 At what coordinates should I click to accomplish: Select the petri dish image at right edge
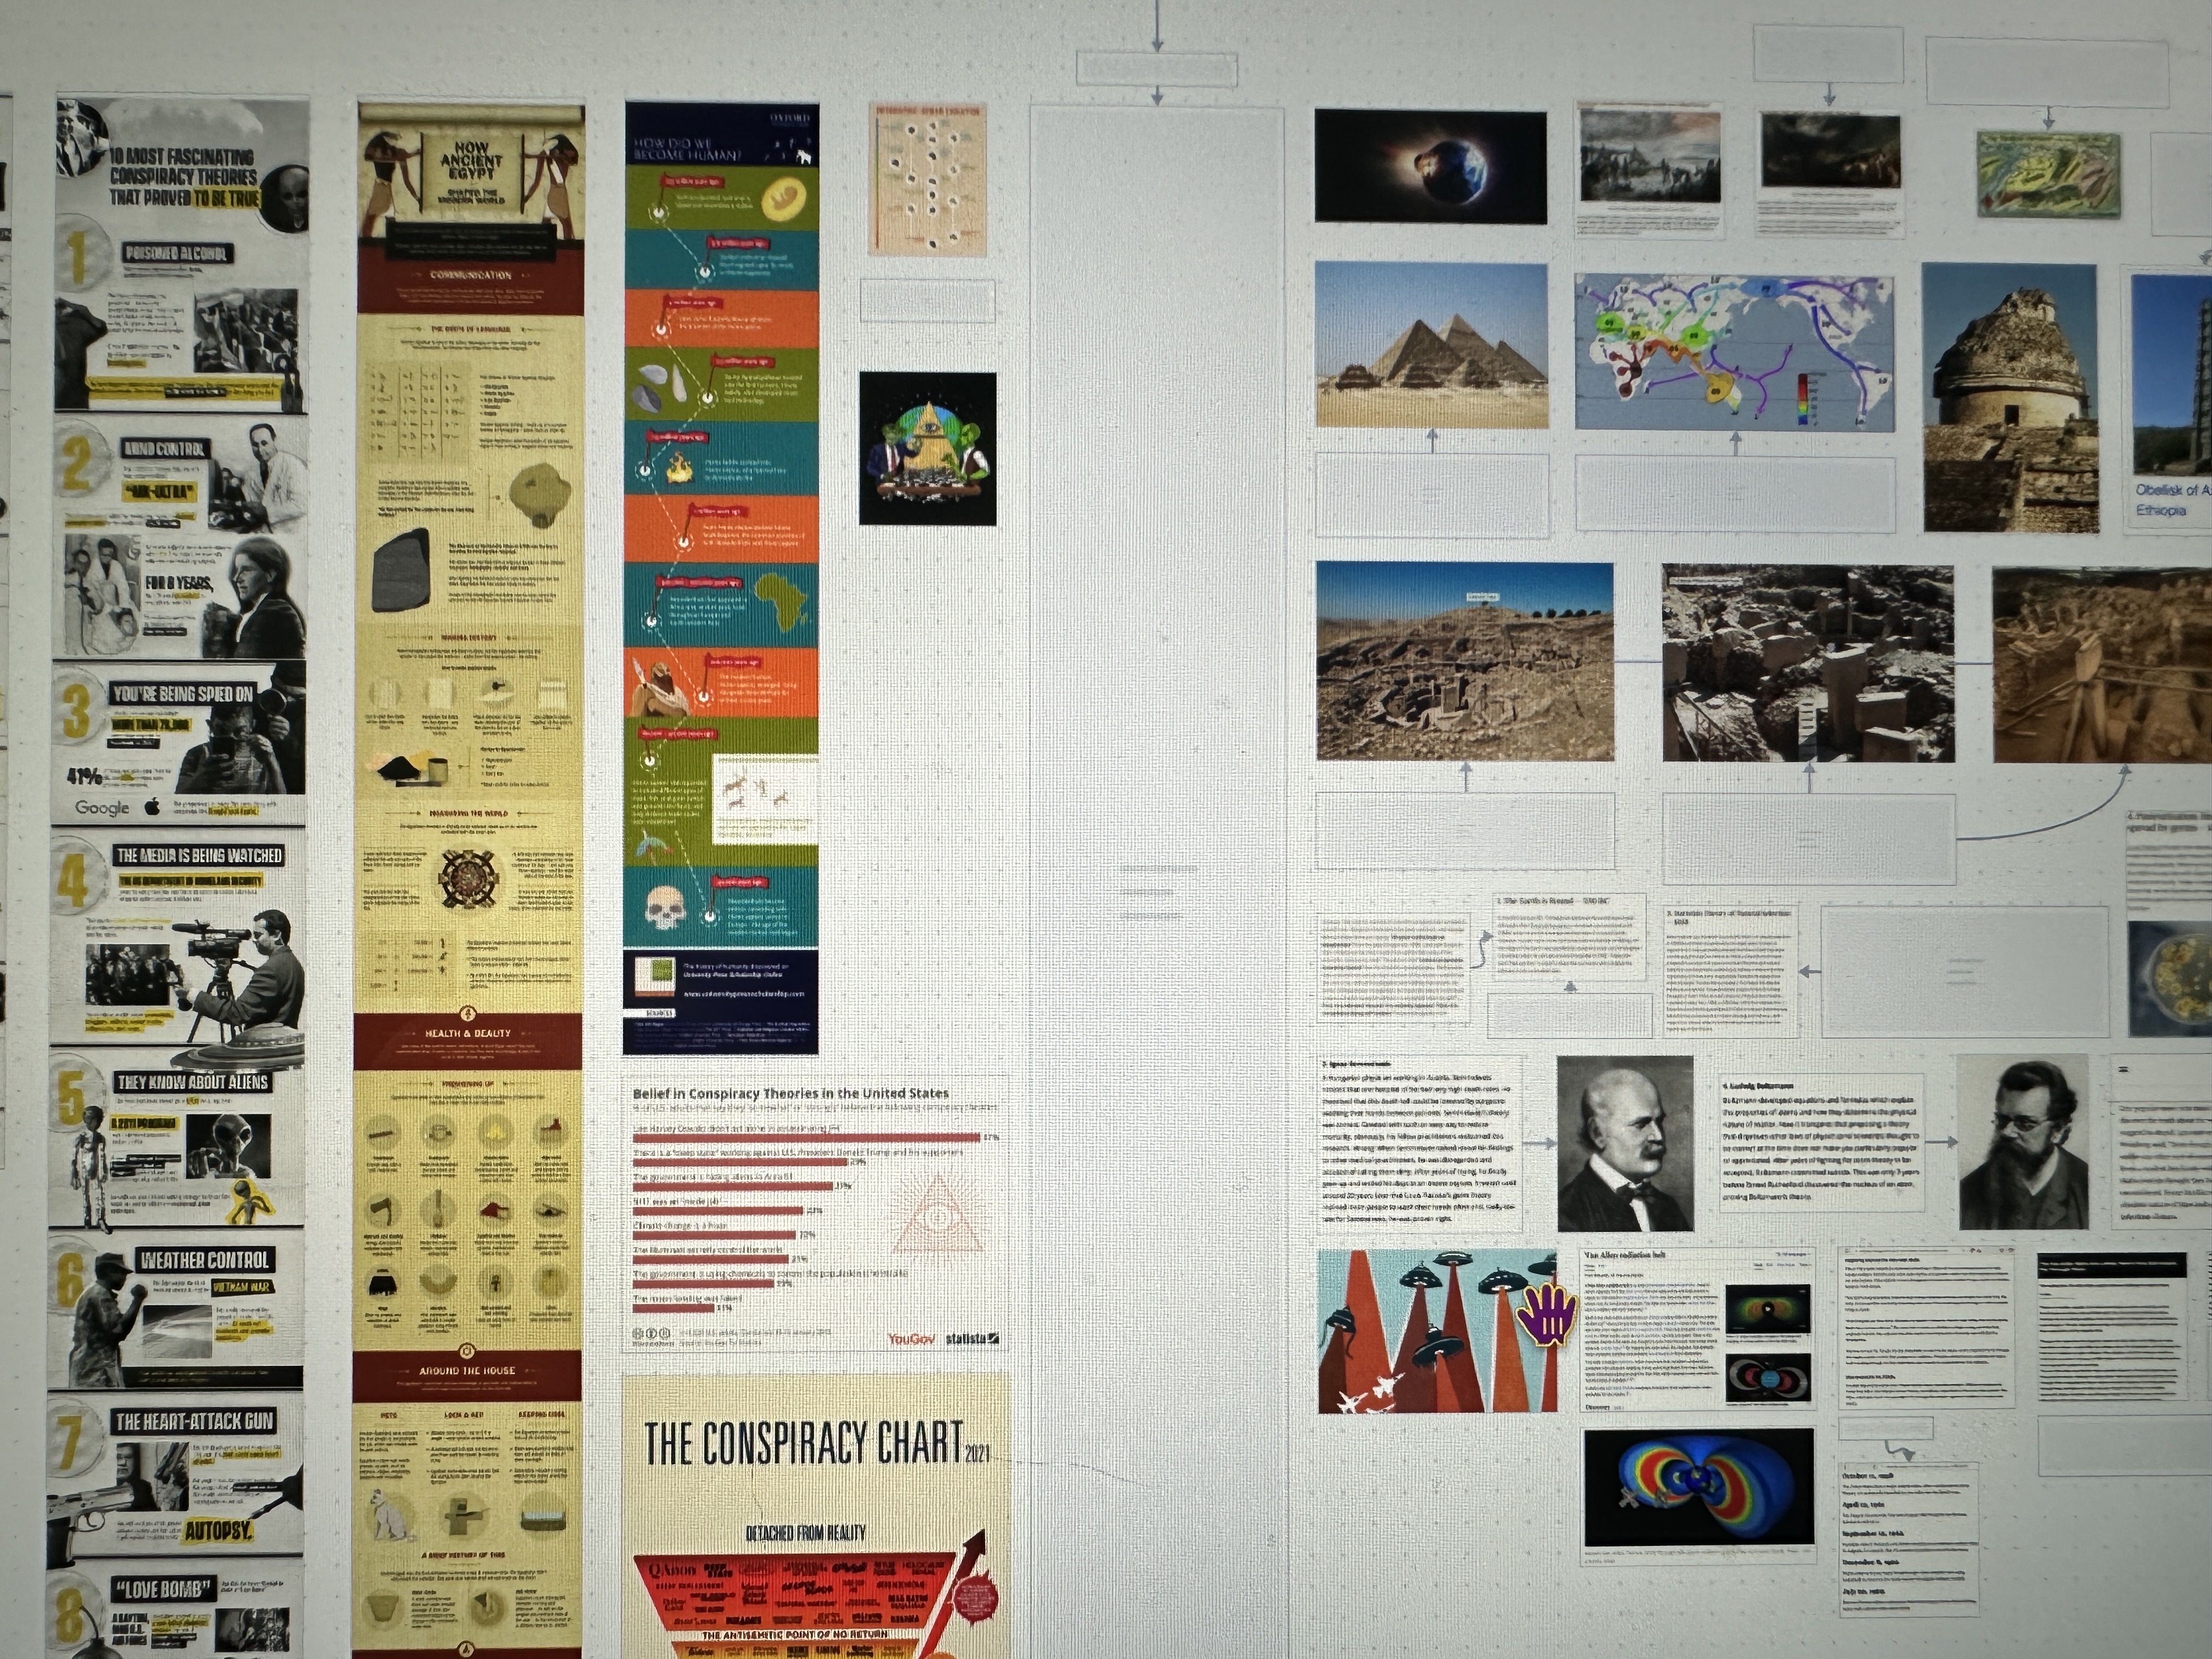click(x=2170, y=978)
